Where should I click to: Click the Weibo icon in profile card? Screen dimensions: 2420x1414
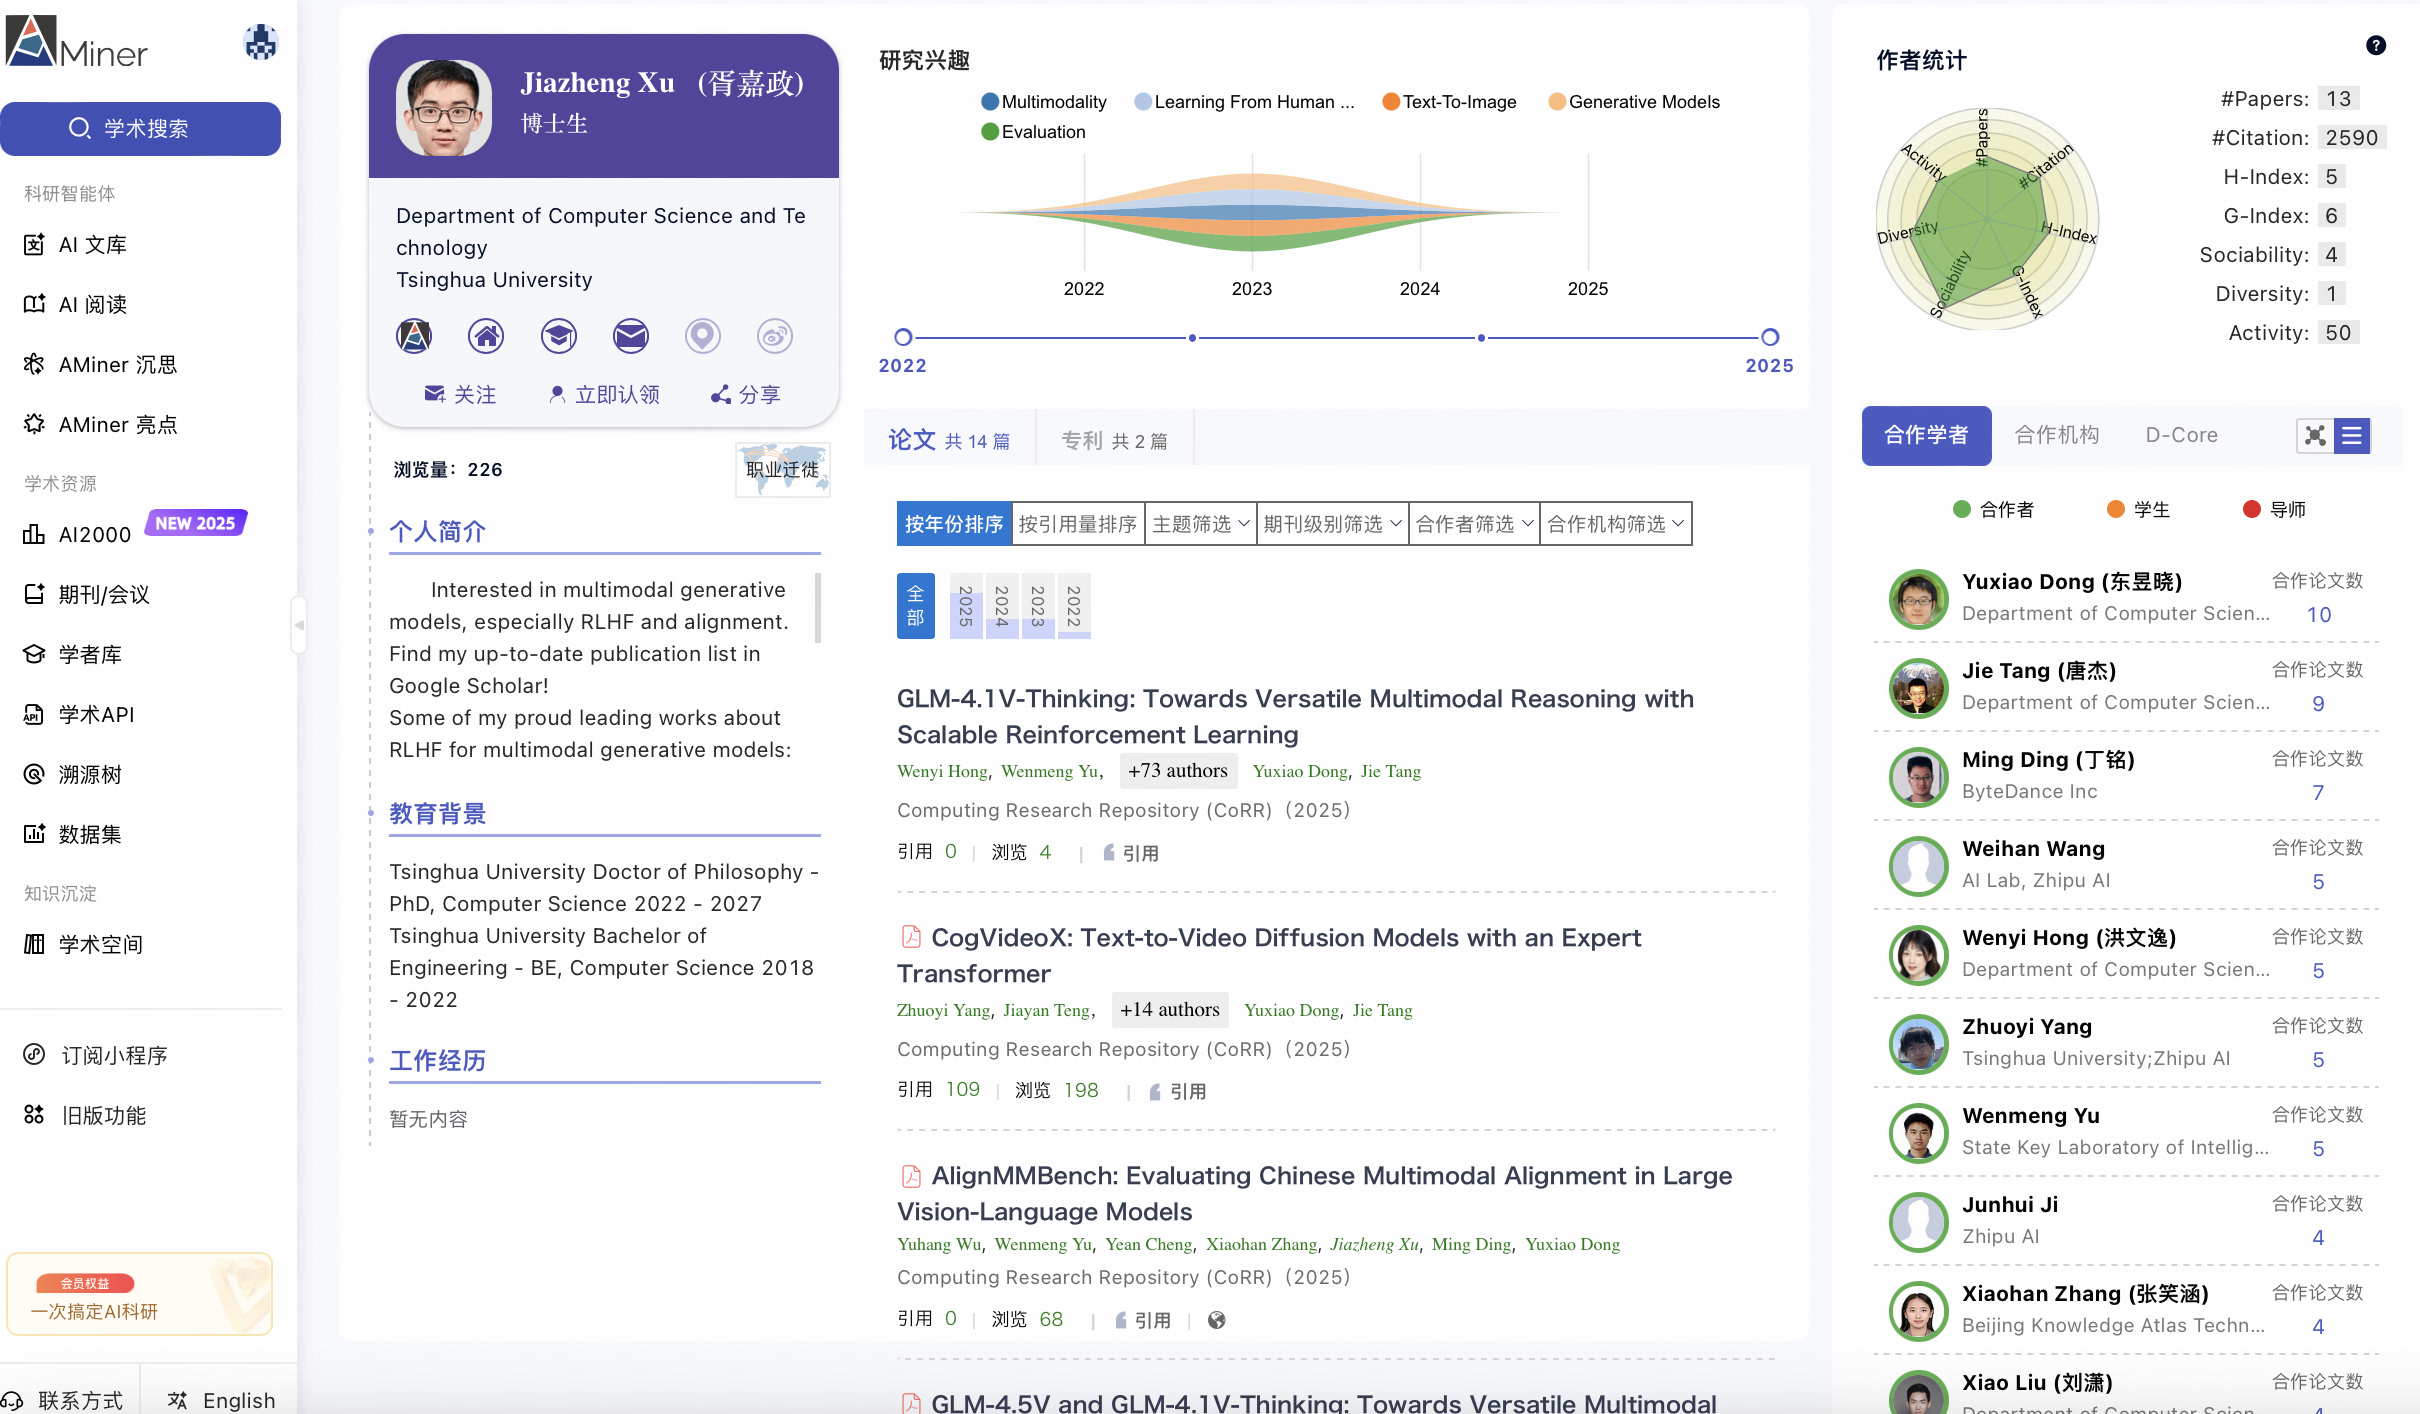774,336
